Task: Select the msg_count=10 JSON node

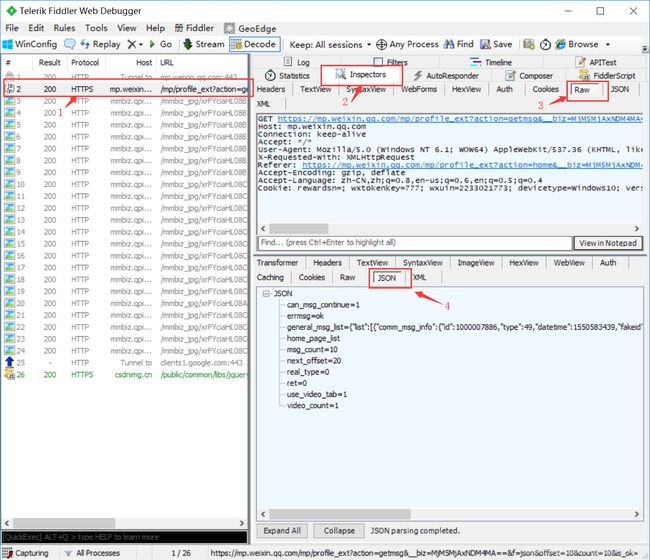Action: pos(312,349)
